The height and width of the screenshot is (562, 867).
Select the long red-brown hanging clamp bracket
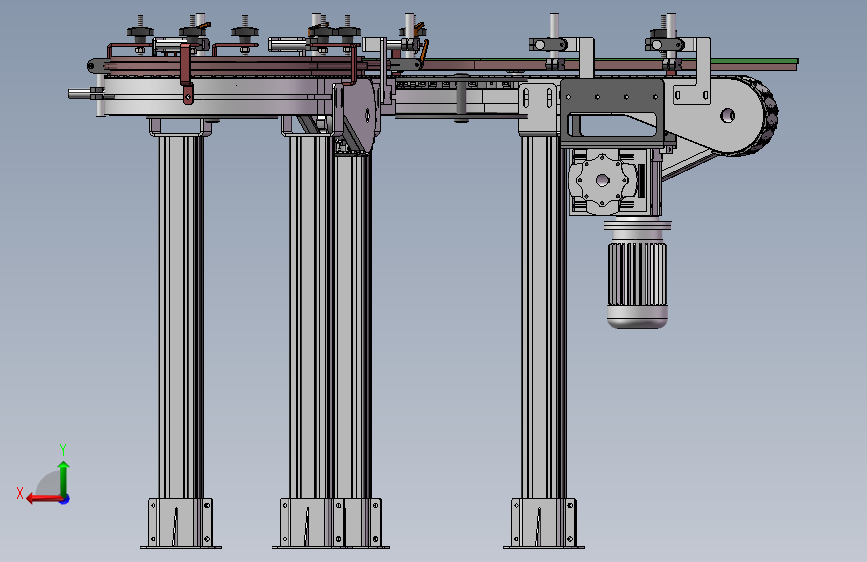click(187, 74)
